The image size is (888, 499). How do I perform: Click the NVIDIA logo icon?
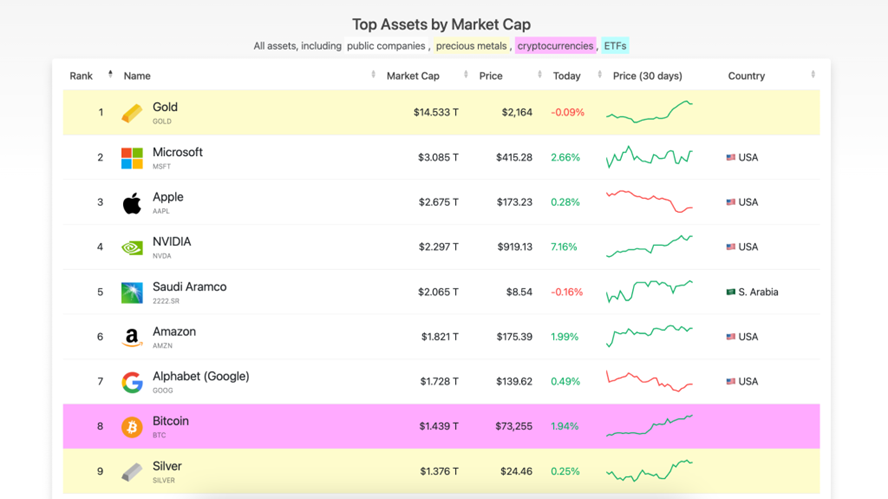(x=132, y=248)
